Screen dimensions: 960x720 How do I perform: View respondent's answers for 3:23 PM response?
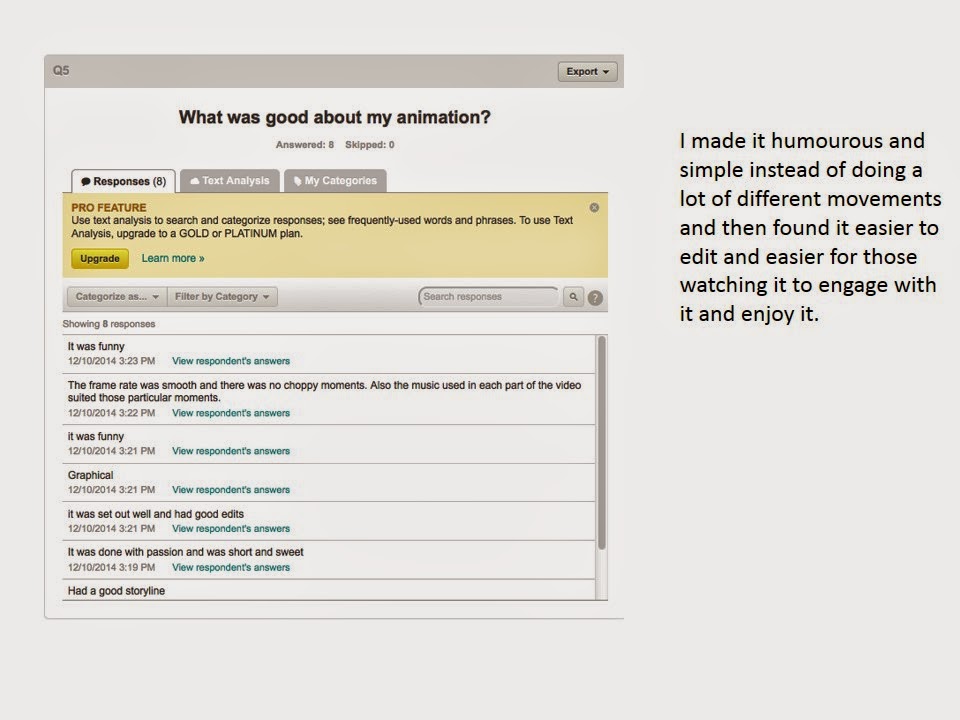[x=231, y=361]
